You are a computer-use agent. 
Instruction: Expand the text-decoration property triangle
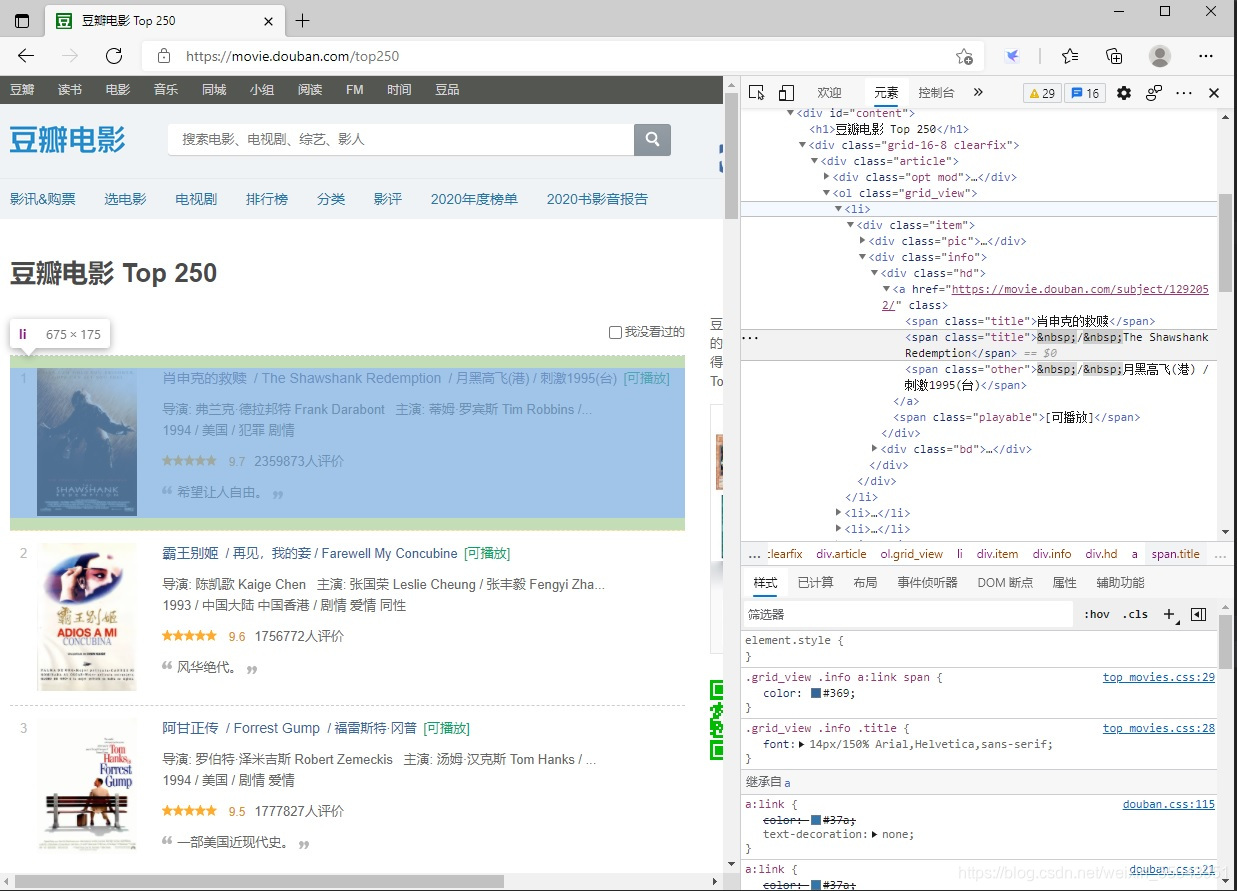coord(875,834)
